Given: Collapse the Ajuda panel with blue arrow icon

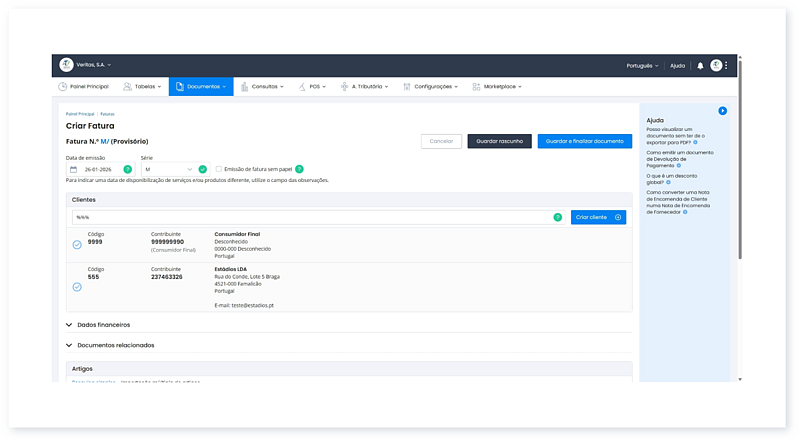Looking at the screenshot, I should point(722,110).
